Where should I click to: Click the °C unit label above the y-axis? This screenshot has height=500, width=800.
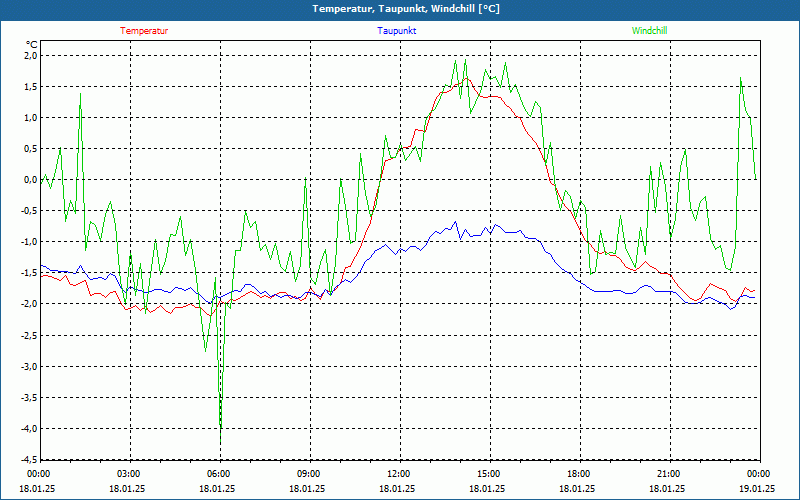[x=31, y=44]
